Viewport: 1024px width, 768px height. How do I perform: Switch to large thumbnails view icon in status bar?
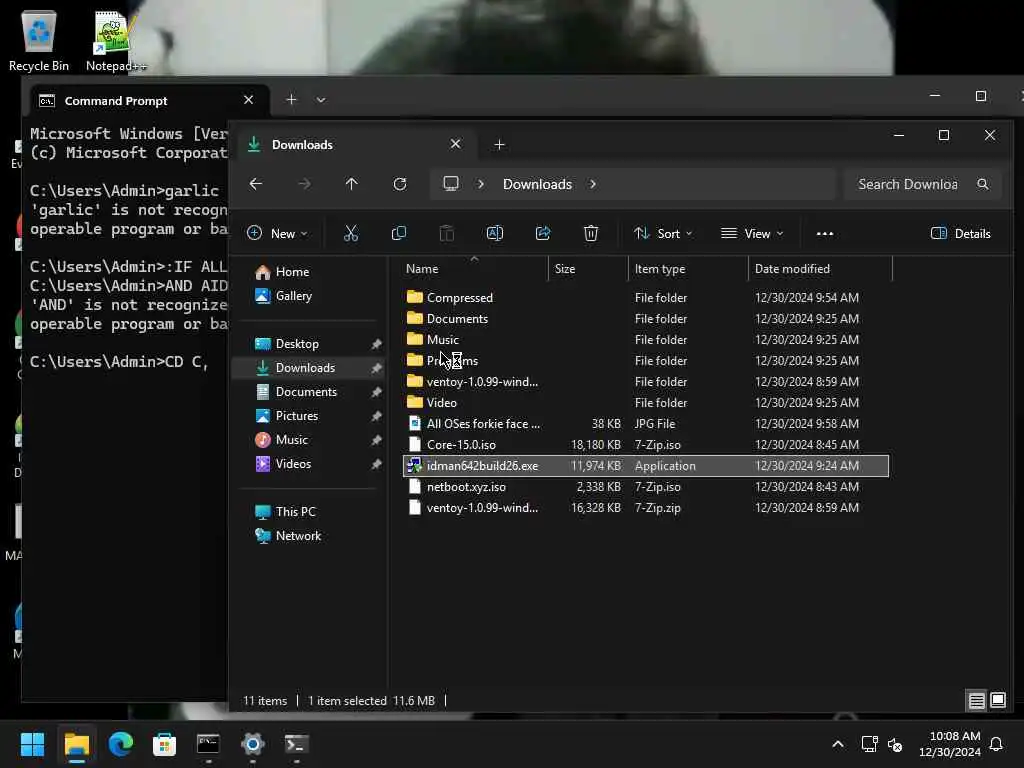[998, 701]
